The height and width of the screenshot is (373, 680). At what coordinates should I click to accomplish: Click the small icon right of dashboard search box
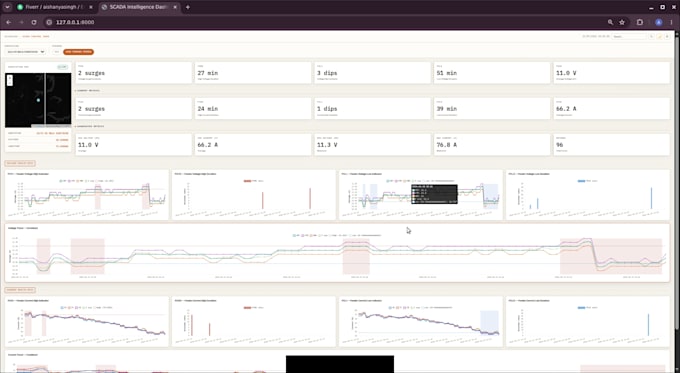tap(651, 36)
